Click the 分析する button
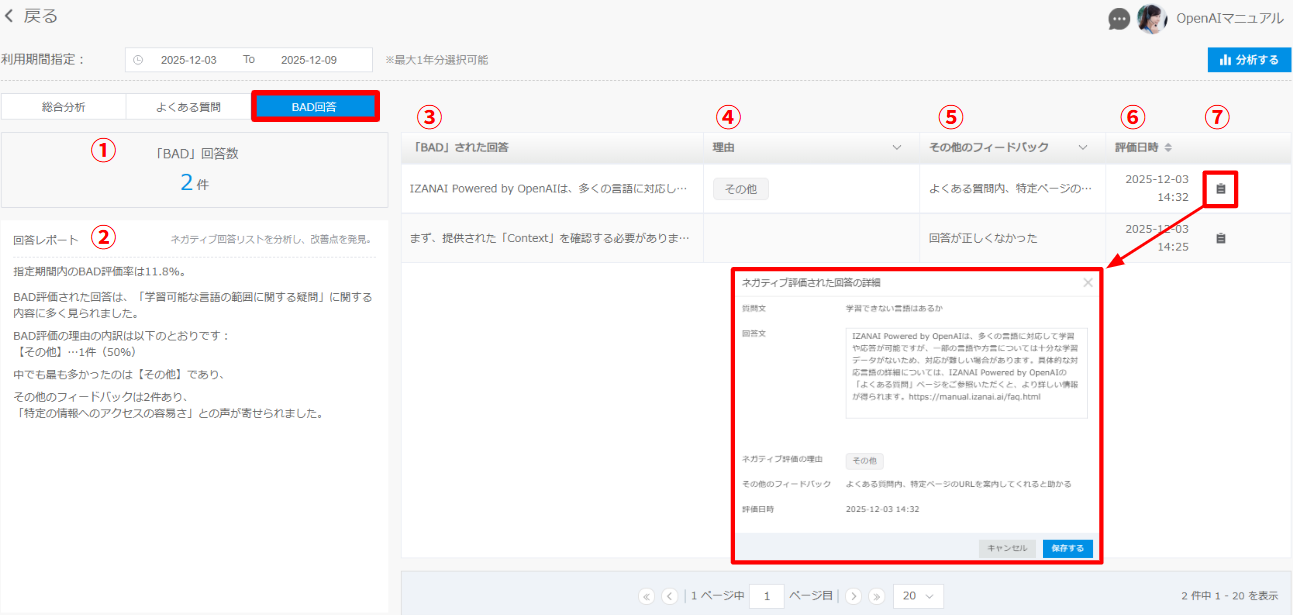This screenshot has width=1293, height=615. 1249,60
